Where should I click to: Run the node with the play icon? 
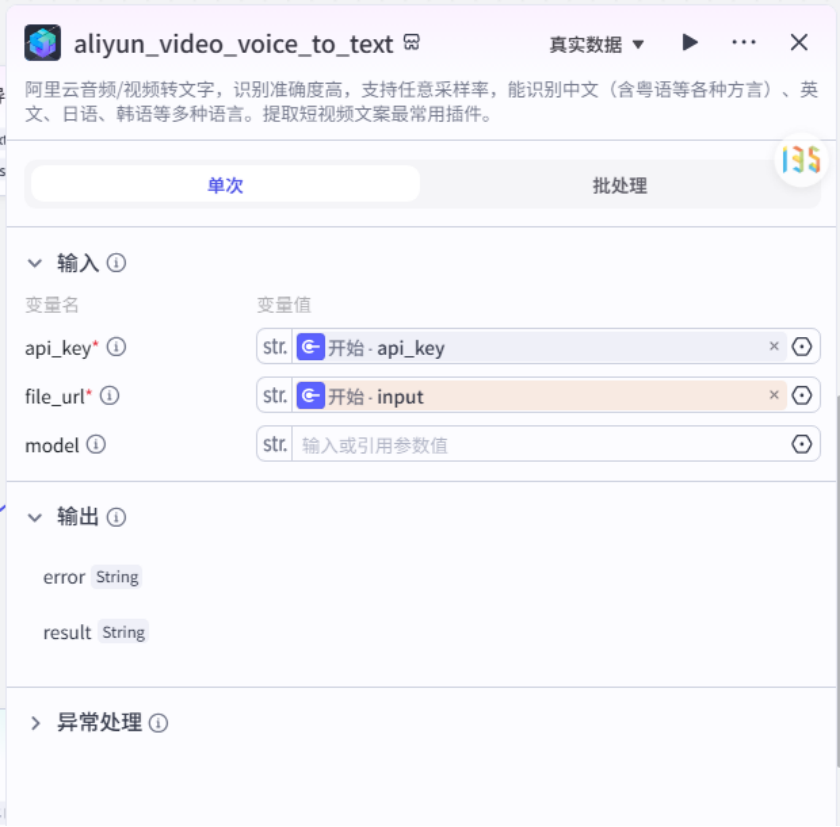click(x=689, y=42)
